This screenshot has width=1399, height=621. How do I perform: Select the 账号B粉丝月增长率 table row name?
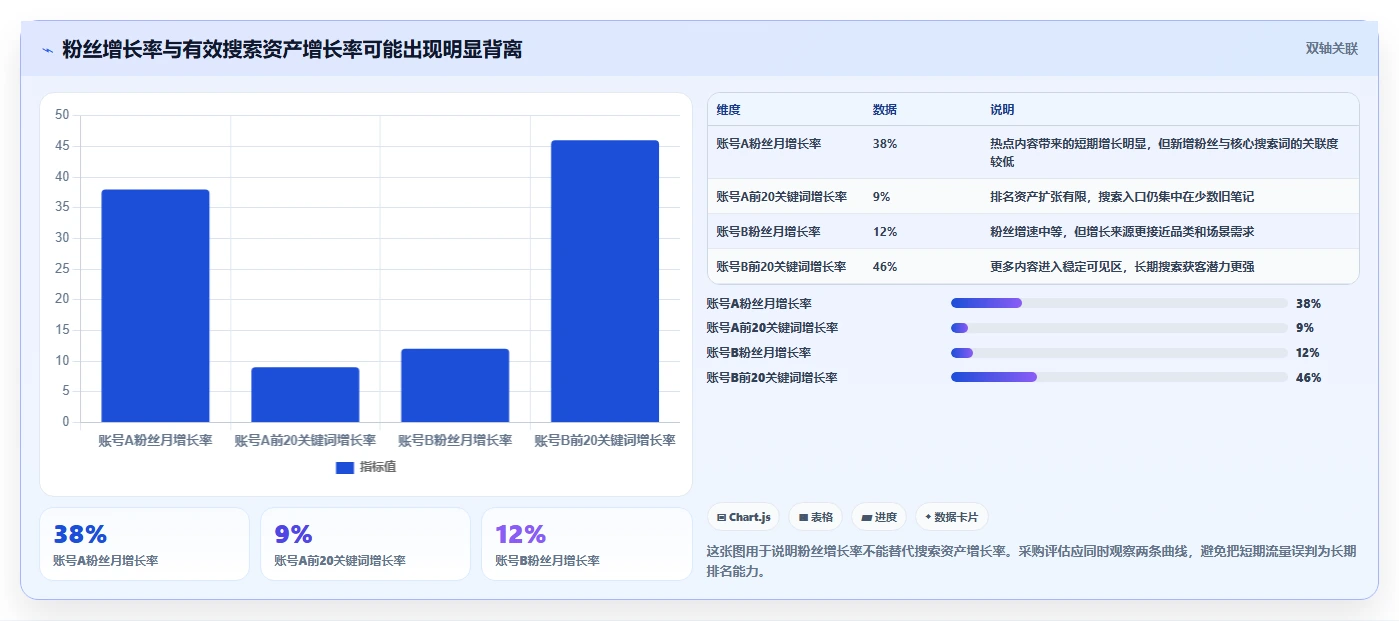pyautogui.click(x=769, y=232)
